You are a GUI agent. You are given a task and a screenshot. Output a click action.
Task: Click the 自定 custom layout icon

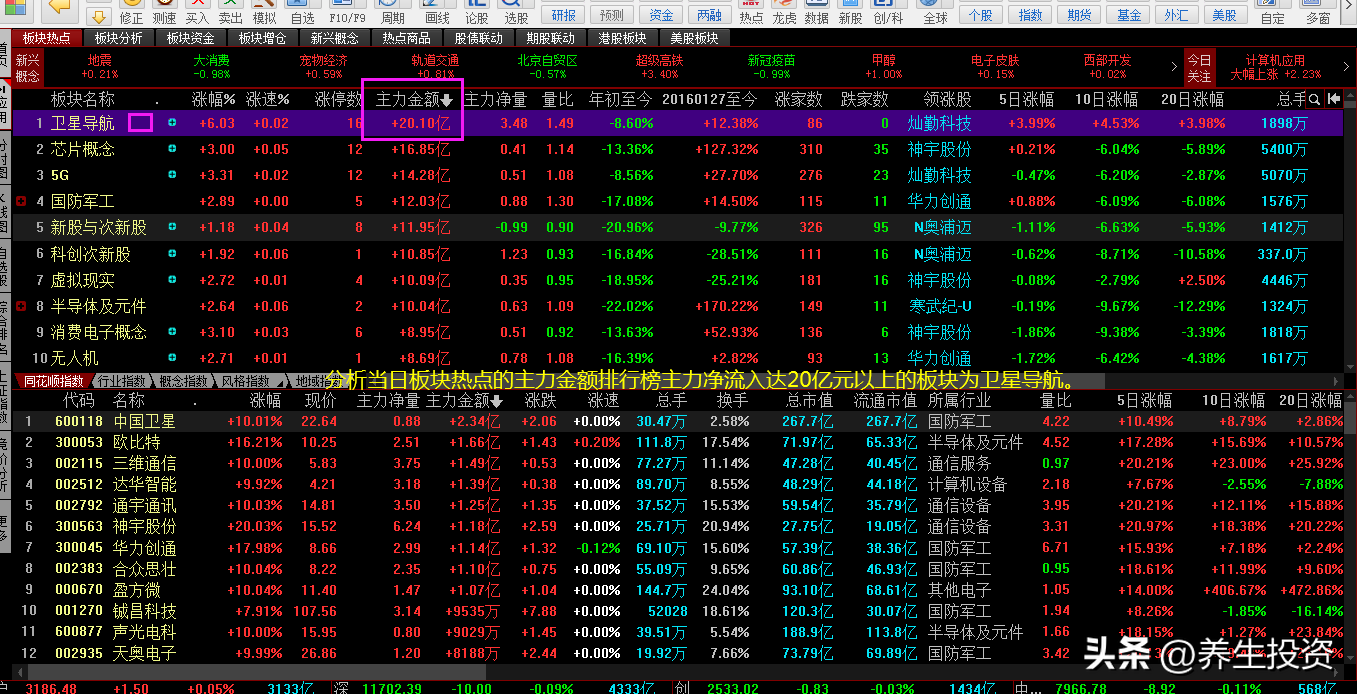[x=1272, y=13]
